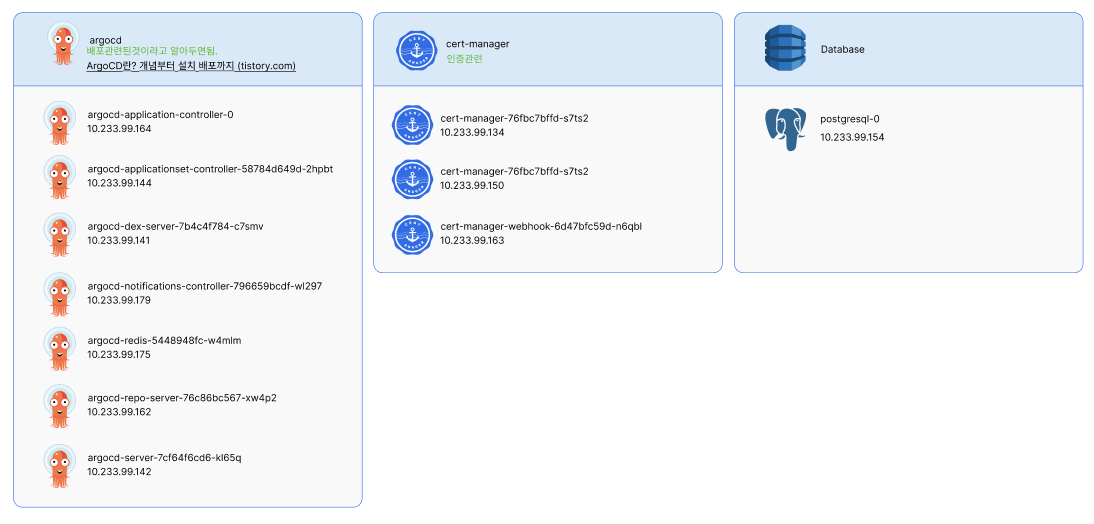Select cert-manager-76fbc7bffd-s7ts2 name above 10.233.99.150
The height and width of the screenshot is (524, 1094).
[x=514, y=172]
